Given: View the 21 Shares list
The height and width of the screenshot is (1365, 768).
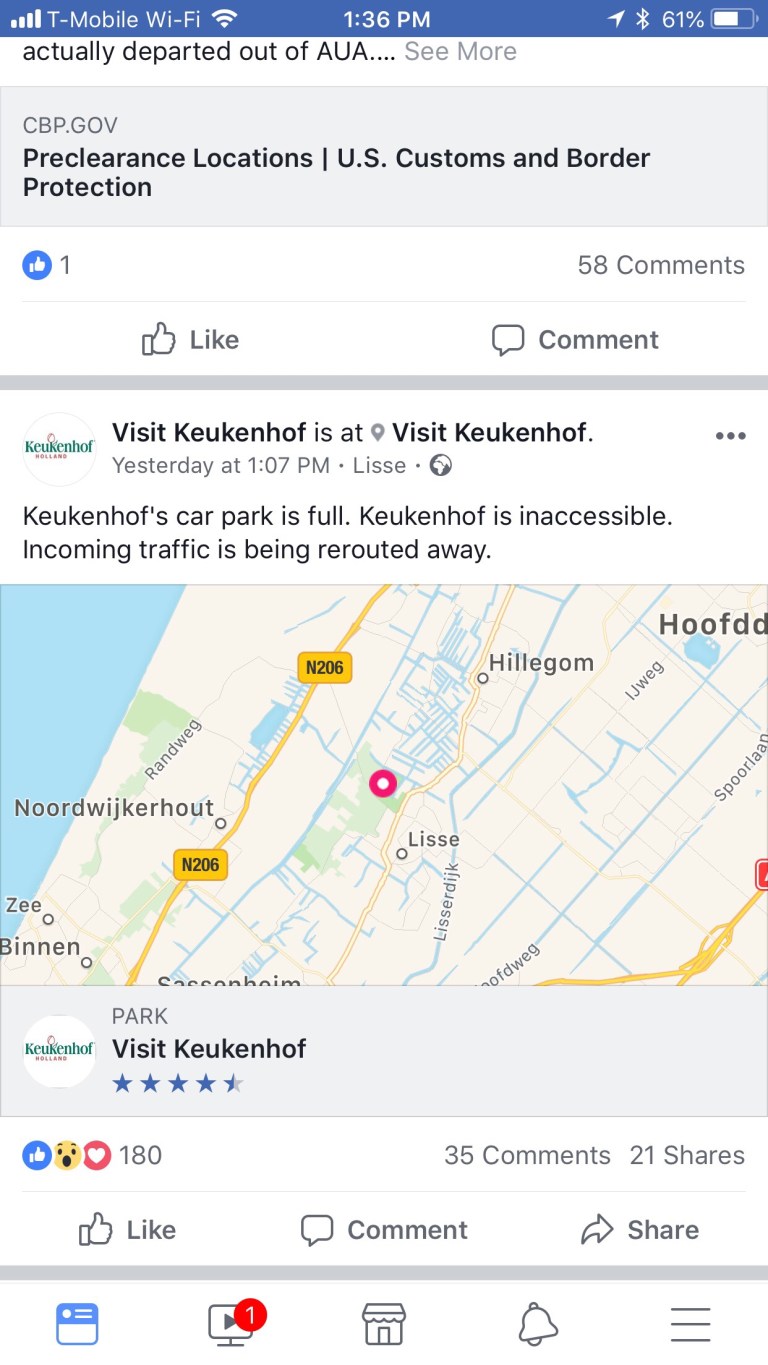Looking at the screenshot, I should pos(687,1155).
